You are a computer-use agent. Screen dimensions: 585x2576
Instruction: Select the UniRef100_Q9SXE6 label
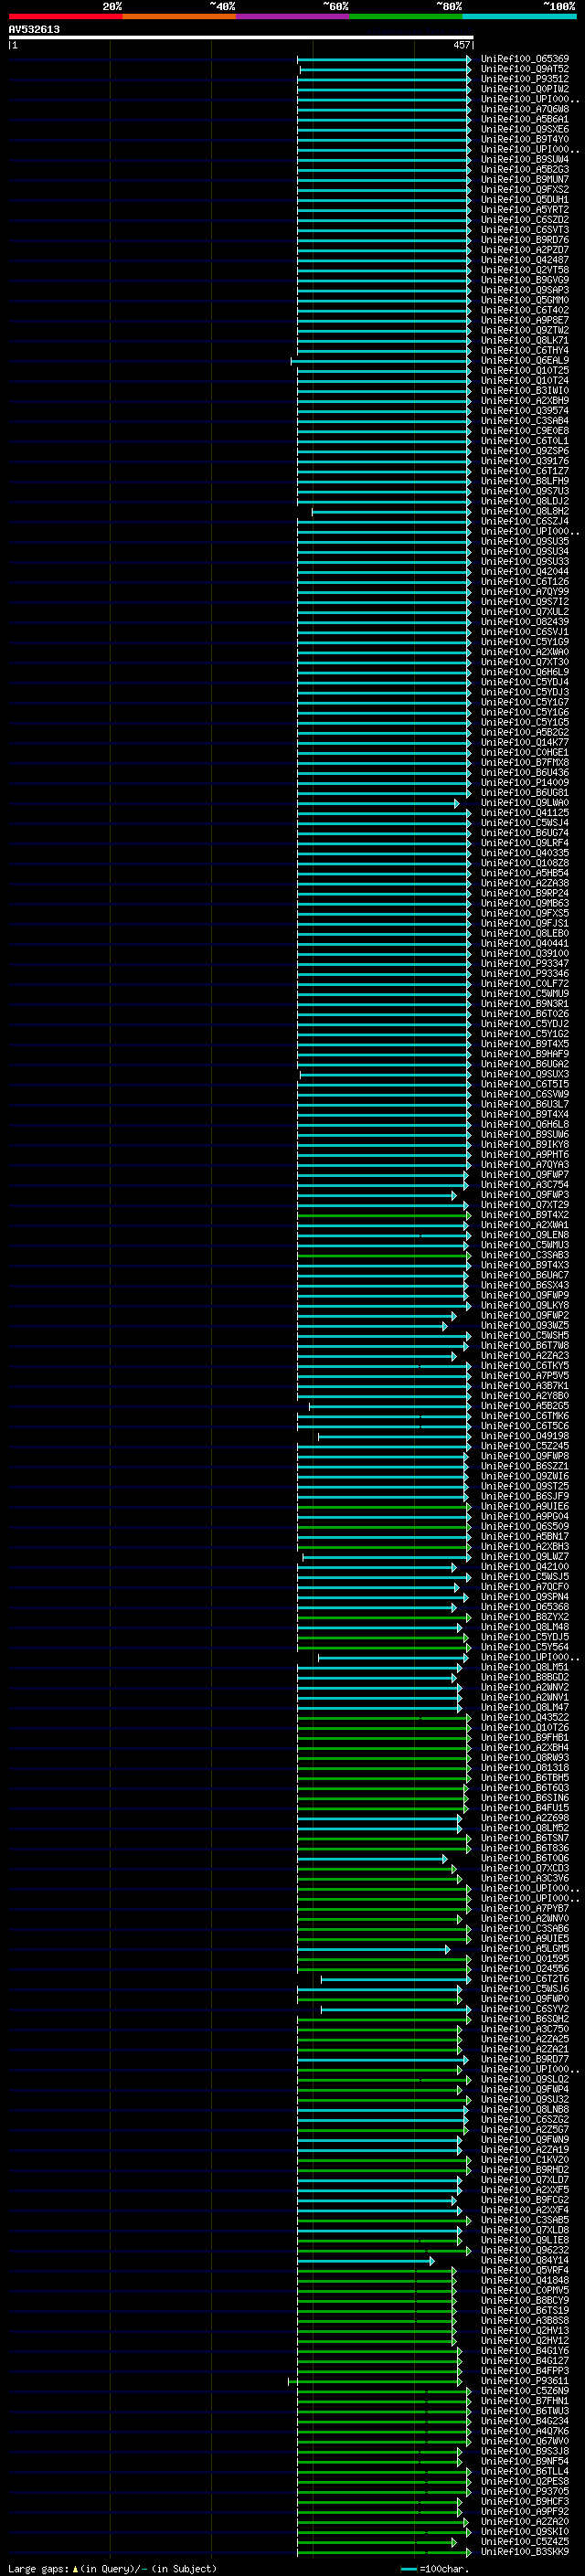(525, 129)
